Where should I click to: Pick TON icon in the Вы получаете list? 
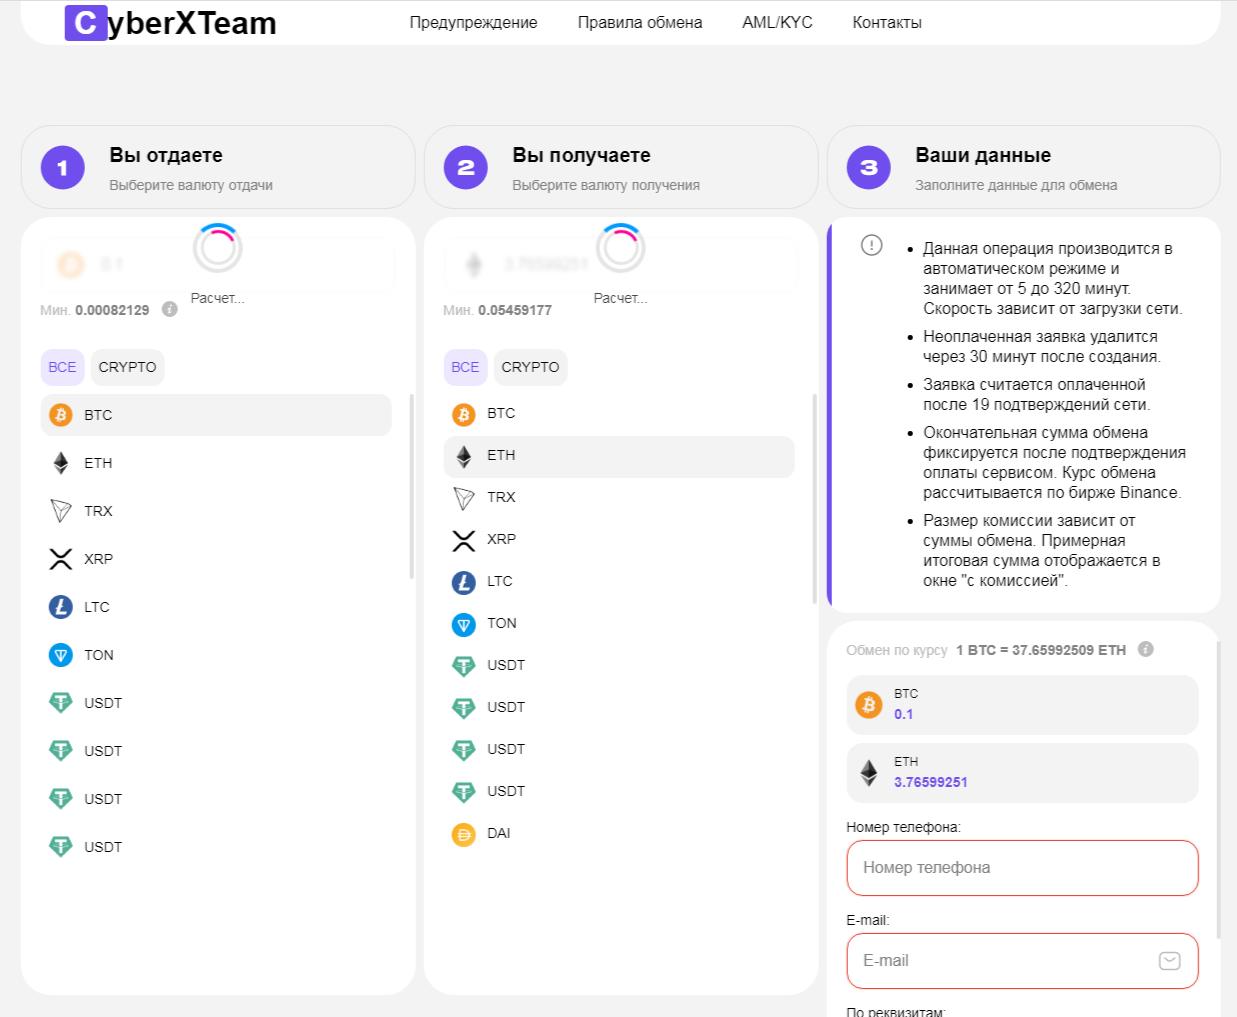464,625
